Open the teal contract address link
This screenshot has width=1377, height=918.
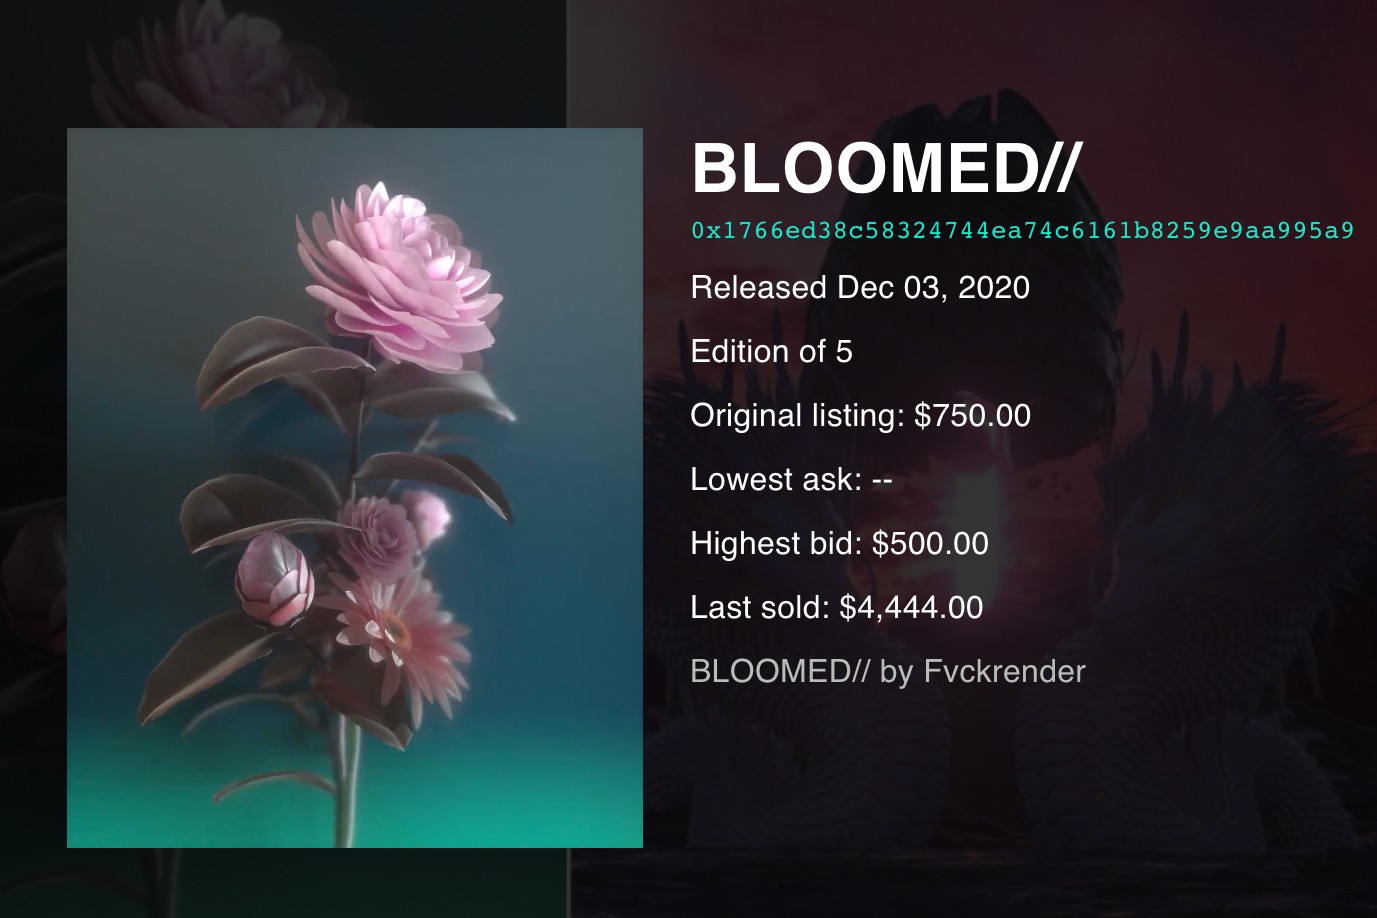(1022, 231)
